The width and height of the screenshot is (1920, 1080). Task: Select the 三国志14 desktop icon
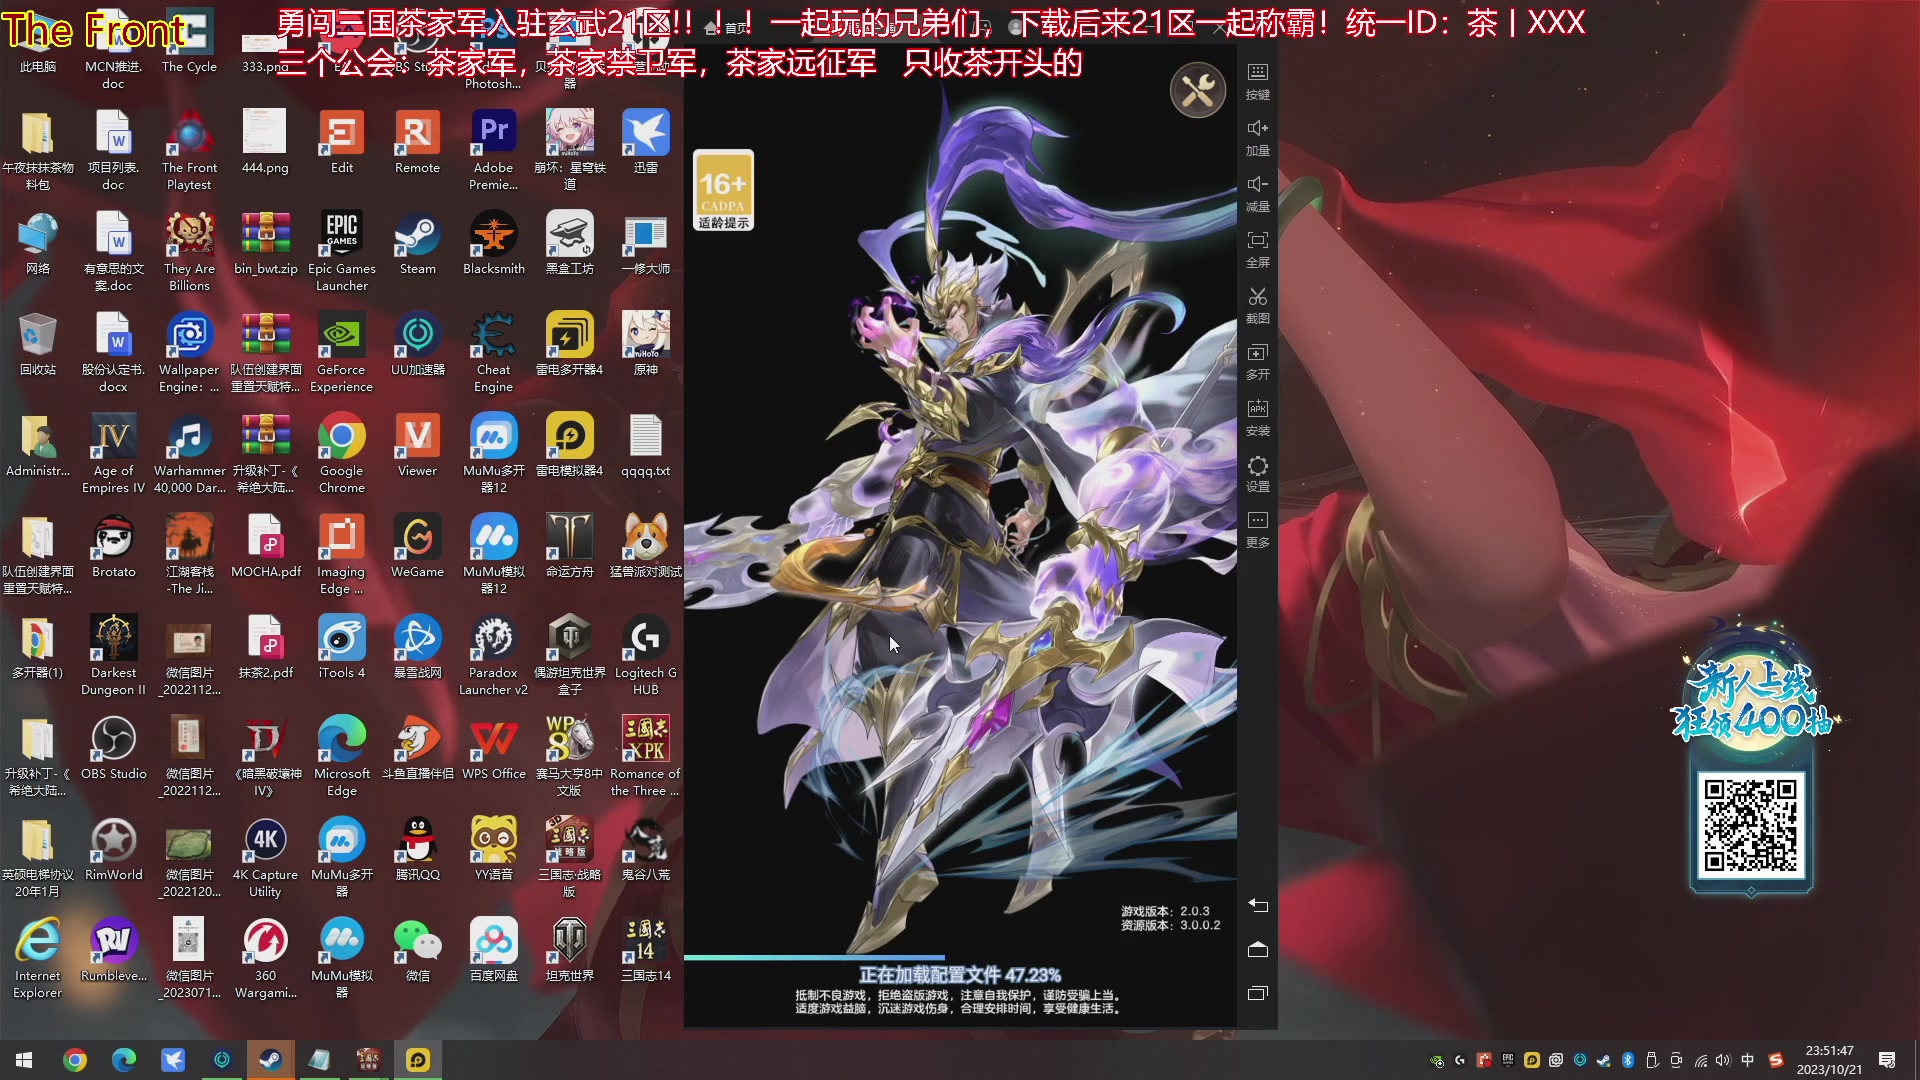(x=645, y=950)
